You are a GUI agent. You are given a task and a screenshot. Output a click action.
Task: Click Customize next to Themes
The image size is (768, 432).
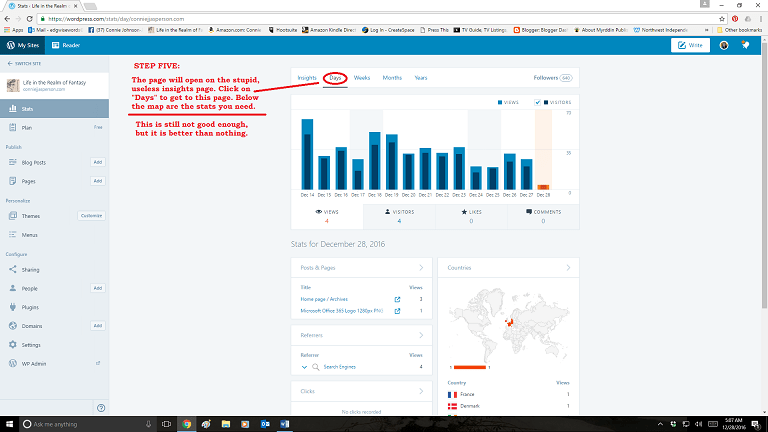click(x=91, y=215)
